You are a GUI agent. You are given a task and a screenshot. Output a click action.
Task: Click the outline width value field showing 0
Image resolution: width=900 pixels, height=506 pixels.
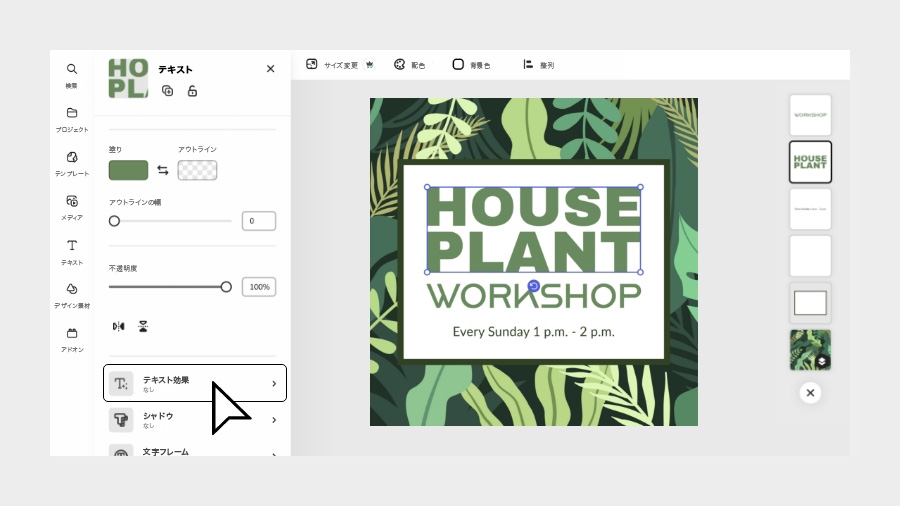pos(259,221)
